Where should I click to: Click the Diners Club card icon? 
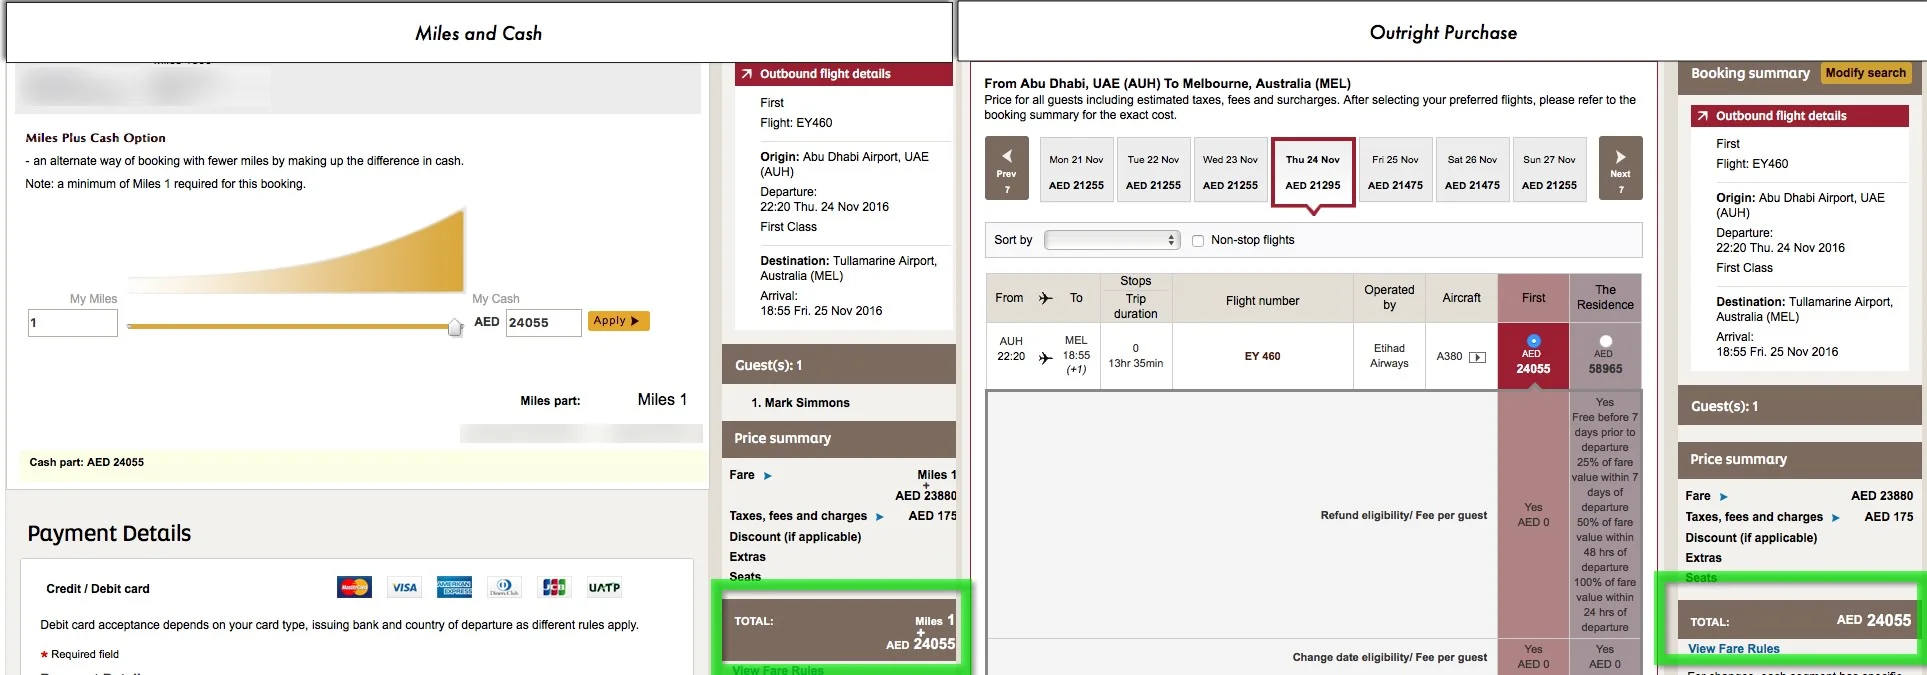504,587
